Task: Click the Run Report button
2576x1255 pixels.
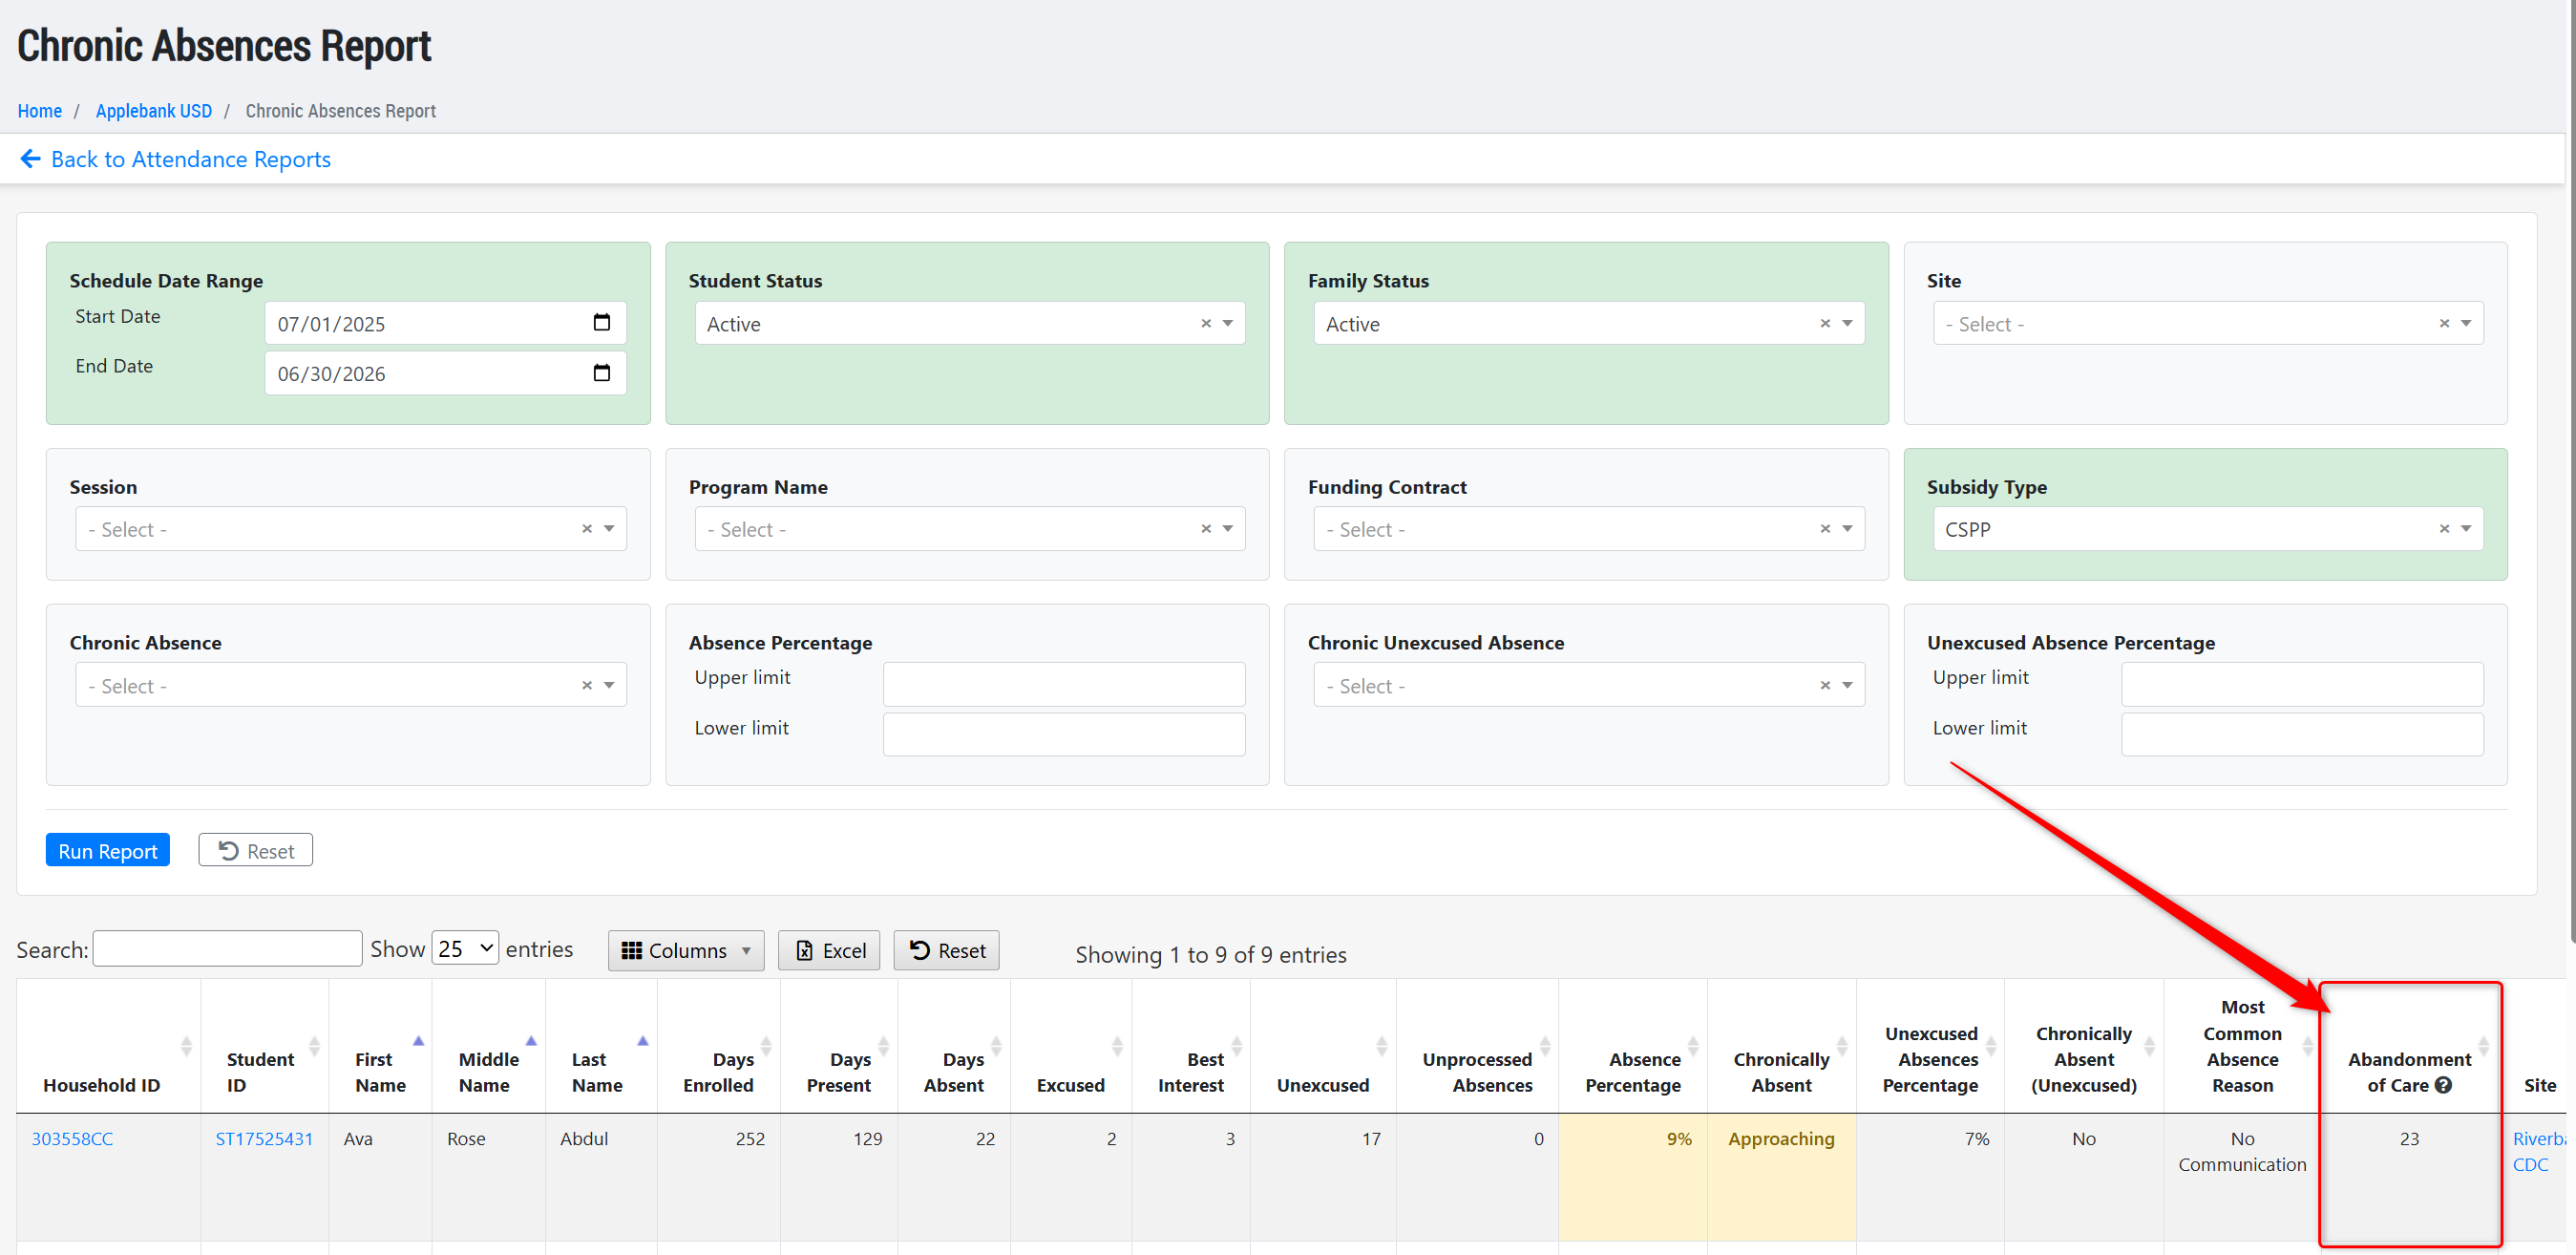Action: pyautogui.click(x=108, y=850)
